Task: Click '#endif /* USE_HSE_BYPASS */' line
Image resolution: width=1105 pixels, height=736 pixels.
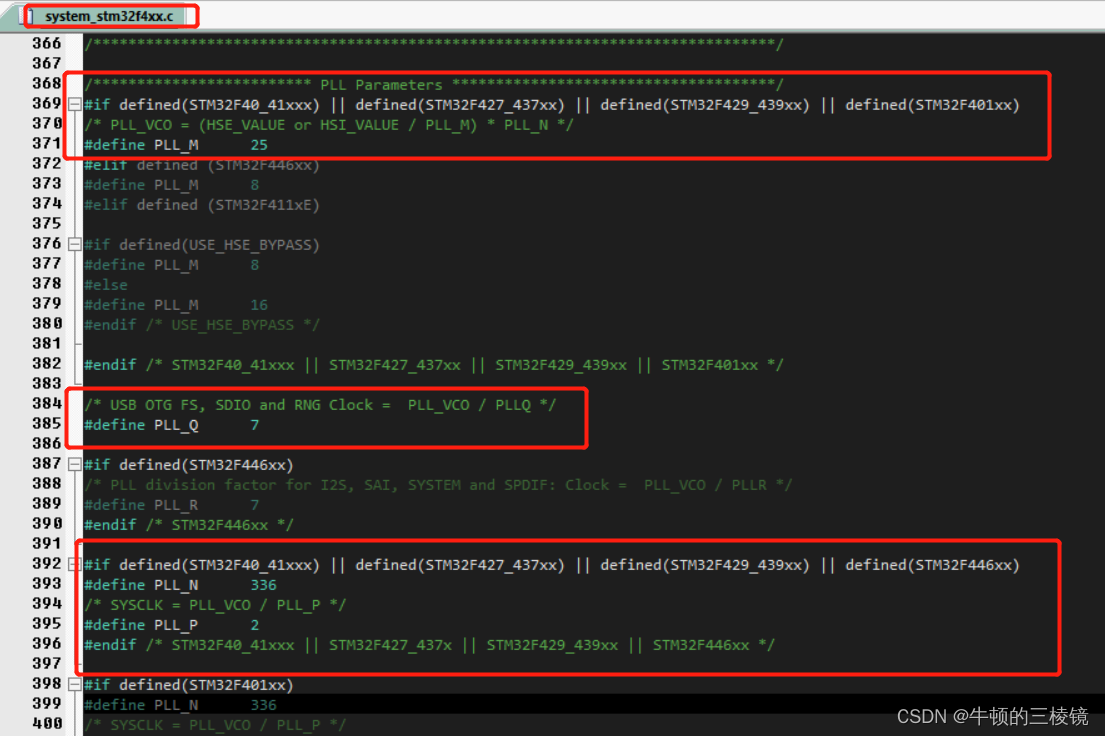Action: (x=202, y=325)
